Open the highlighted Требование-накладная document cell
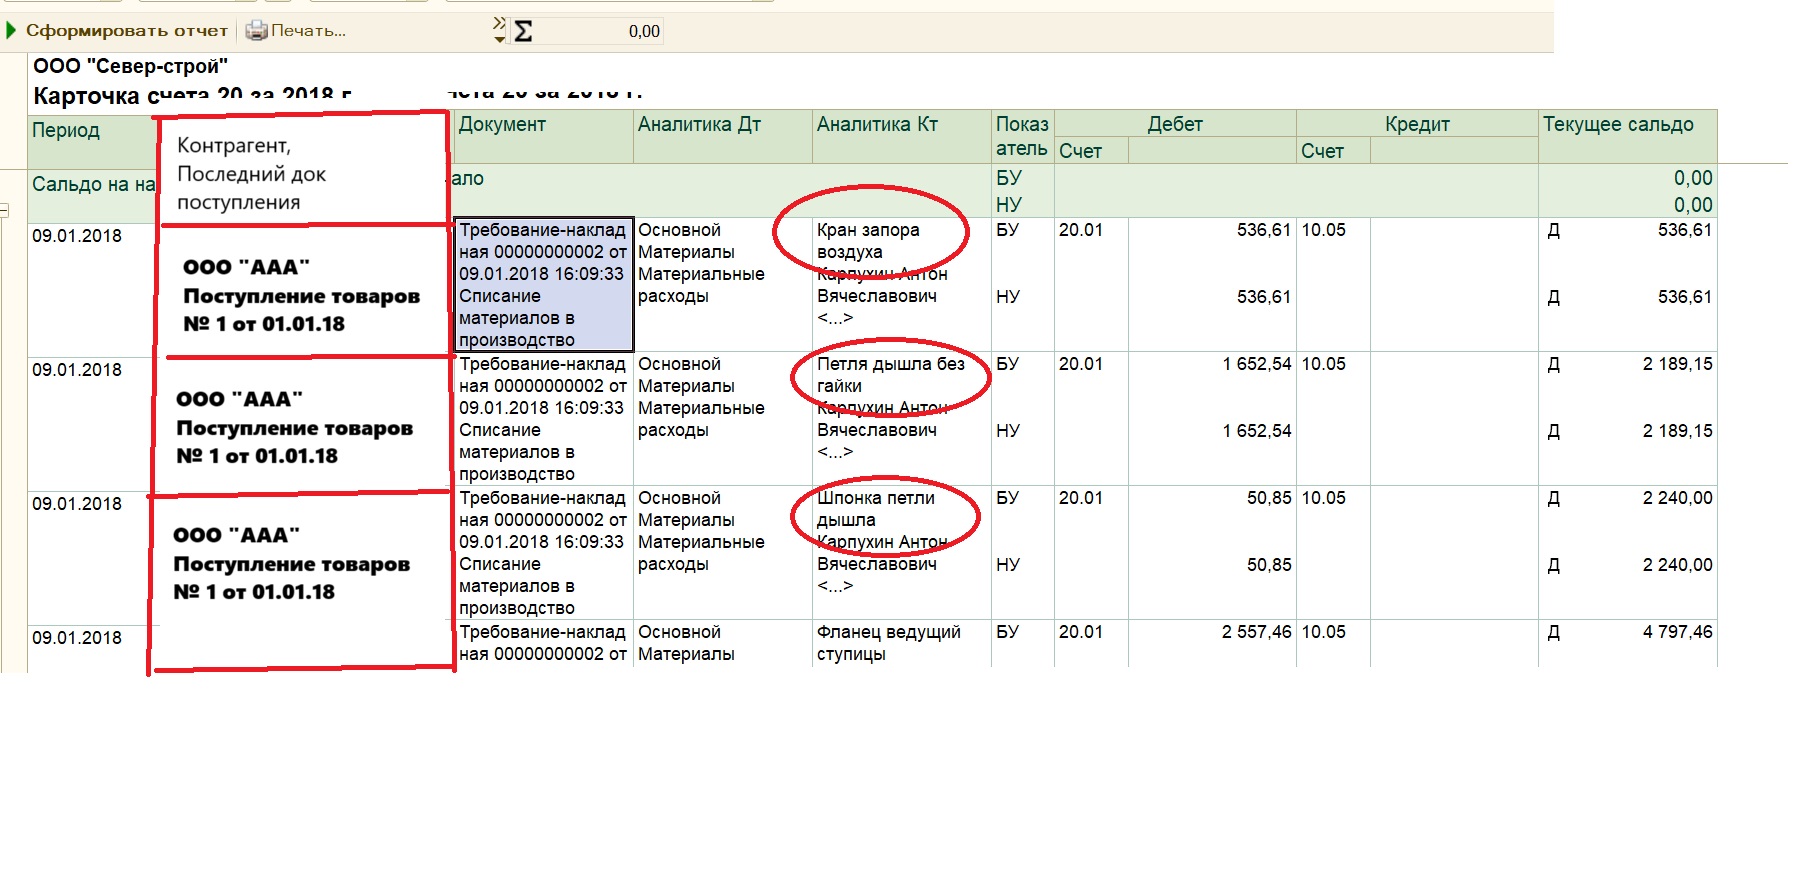 (x=543, y=284)
